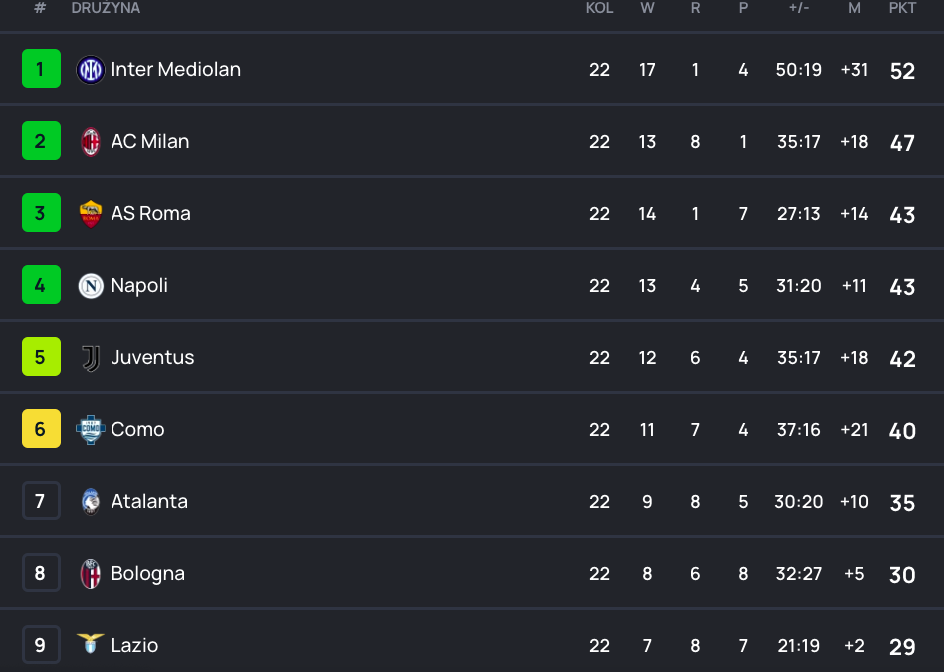Open the Juventus team page
This screenshot has width=944, height=672.
click(x=153, y=358)
